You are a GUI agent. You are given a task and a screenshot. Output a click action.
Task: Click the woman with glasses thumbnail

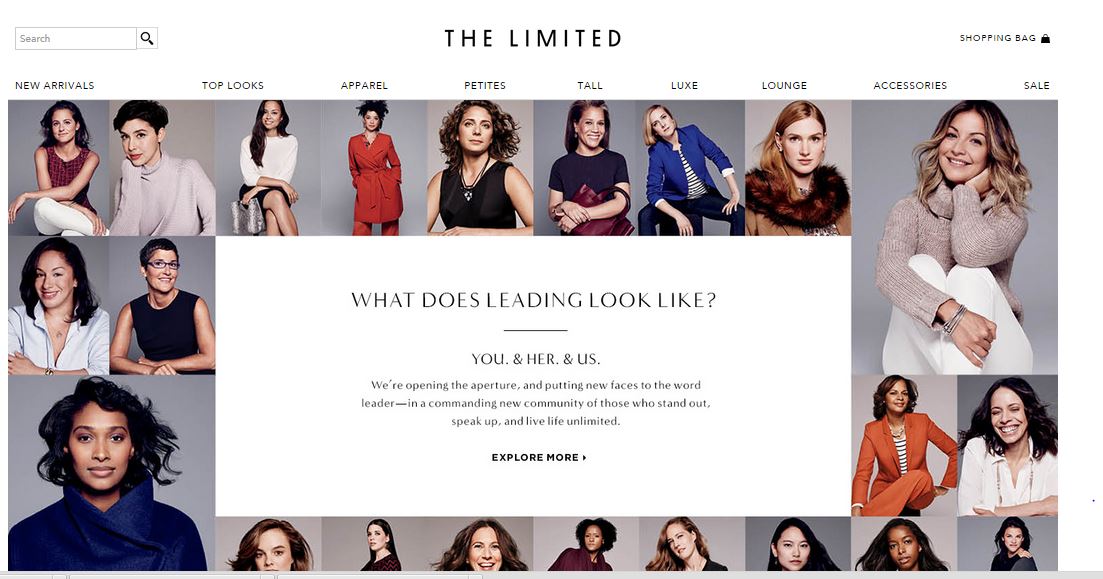[x=162, y=305]
